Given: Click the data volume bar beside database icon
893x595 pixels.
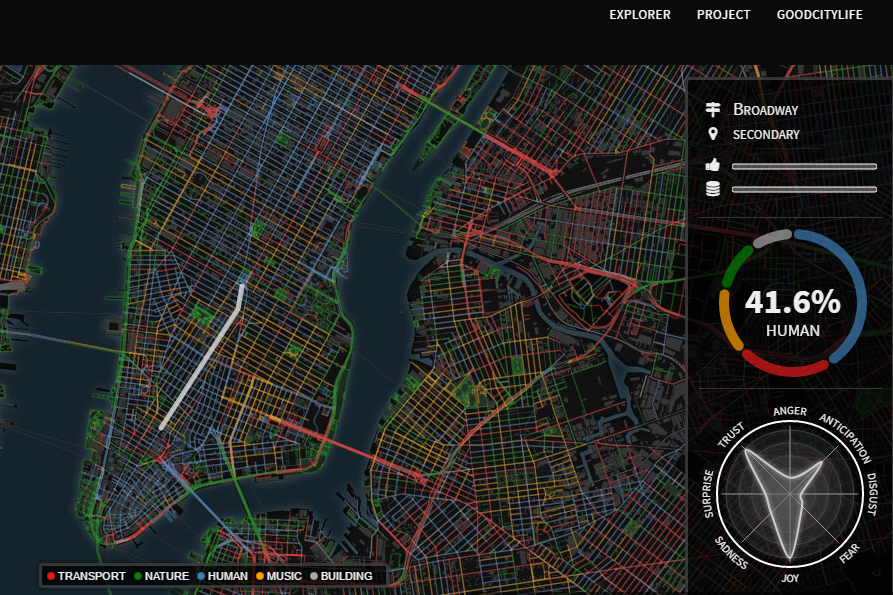Looking at the screenshot, I should coord(805,189).
